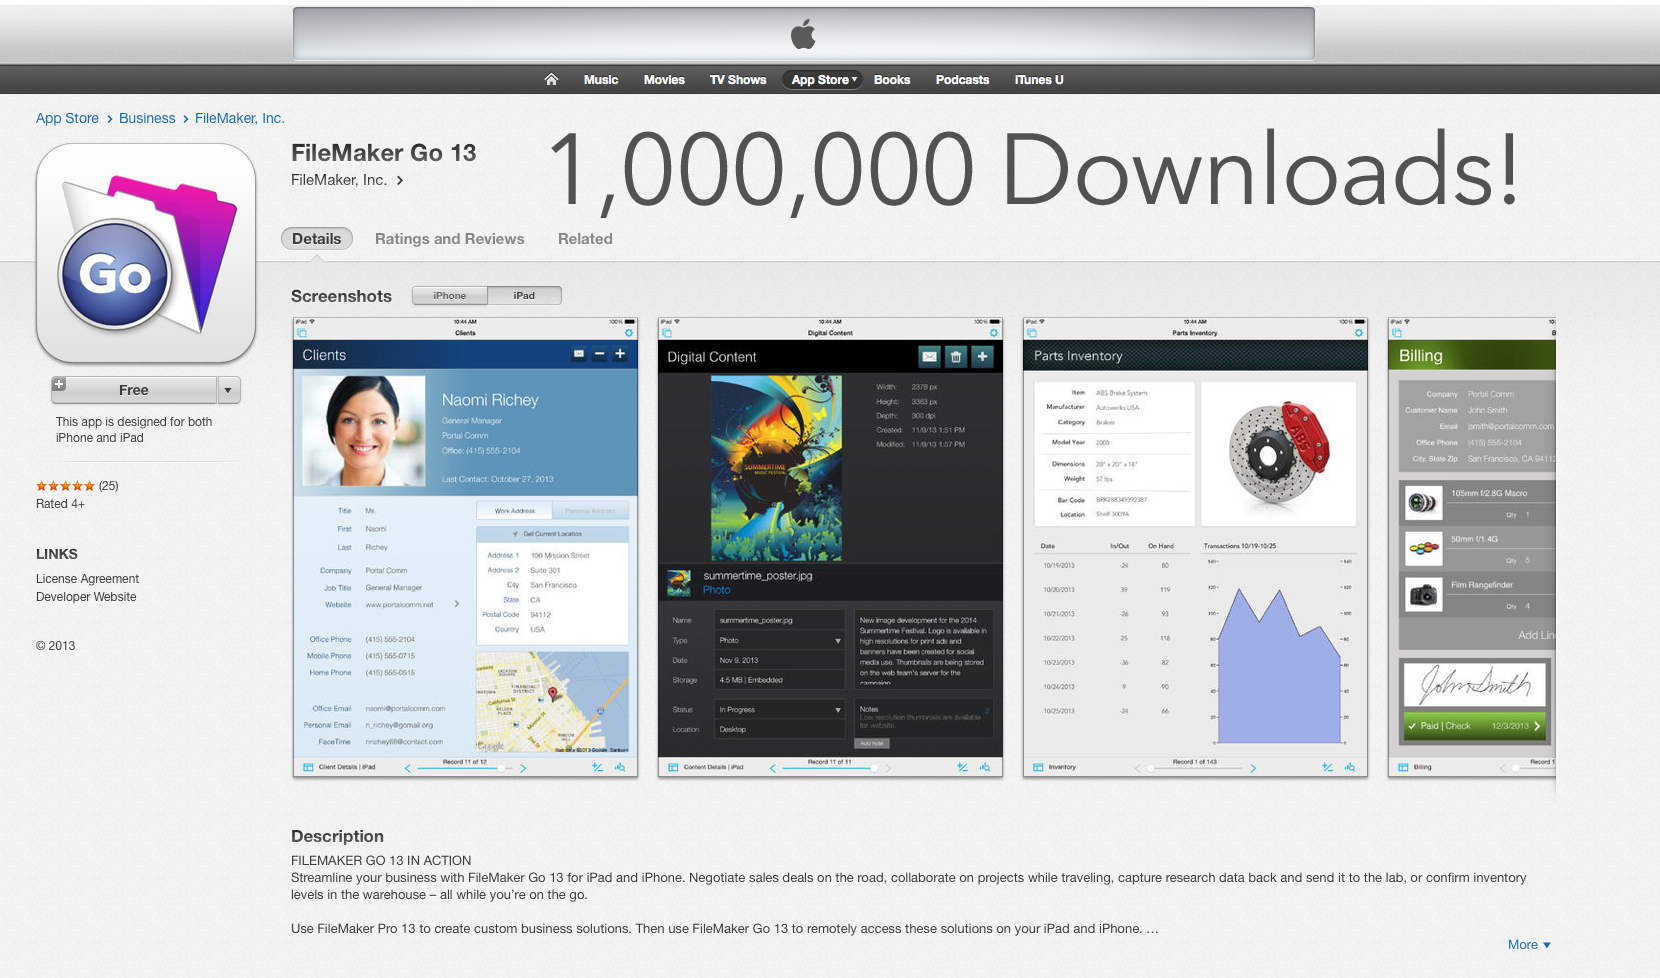Viewport: 1660px width, 978px height.
Task: Open the Free button dropdown arrow
Action: coord(229,389)
